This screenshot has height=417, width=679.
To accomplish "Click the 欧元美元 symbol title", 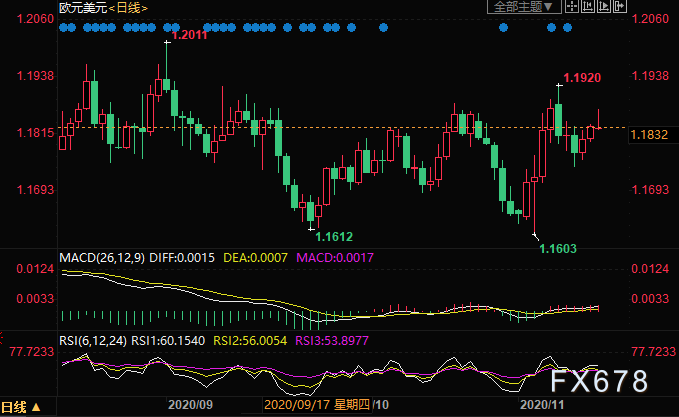I will click(83, 8).
